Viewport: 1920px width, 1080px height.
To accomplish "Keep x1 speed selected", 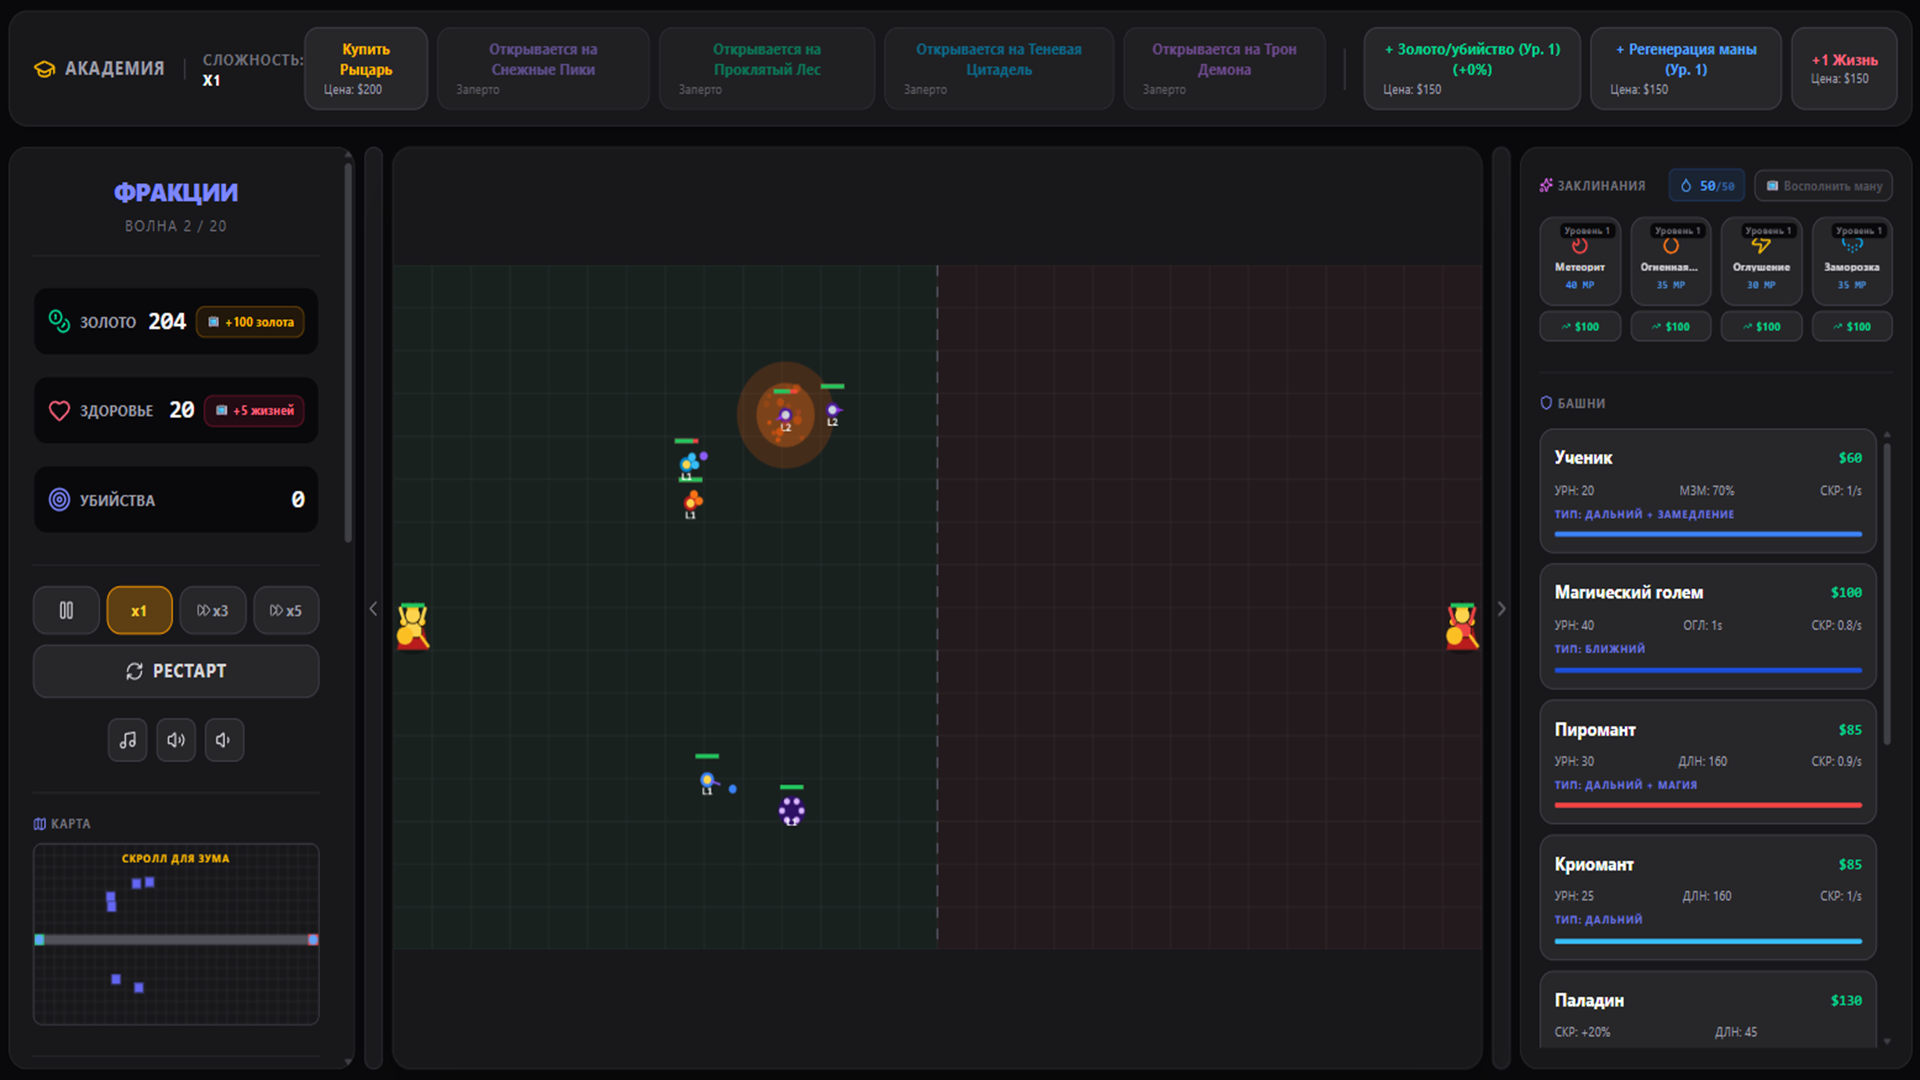I will tap(139, 610).
